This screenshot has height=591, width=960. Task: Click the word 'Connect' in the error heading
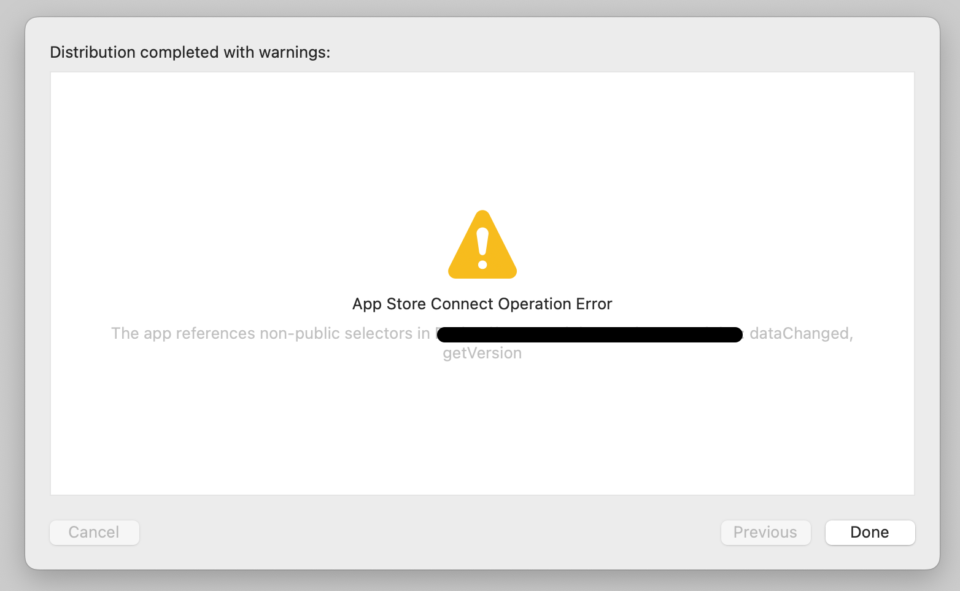462,304
